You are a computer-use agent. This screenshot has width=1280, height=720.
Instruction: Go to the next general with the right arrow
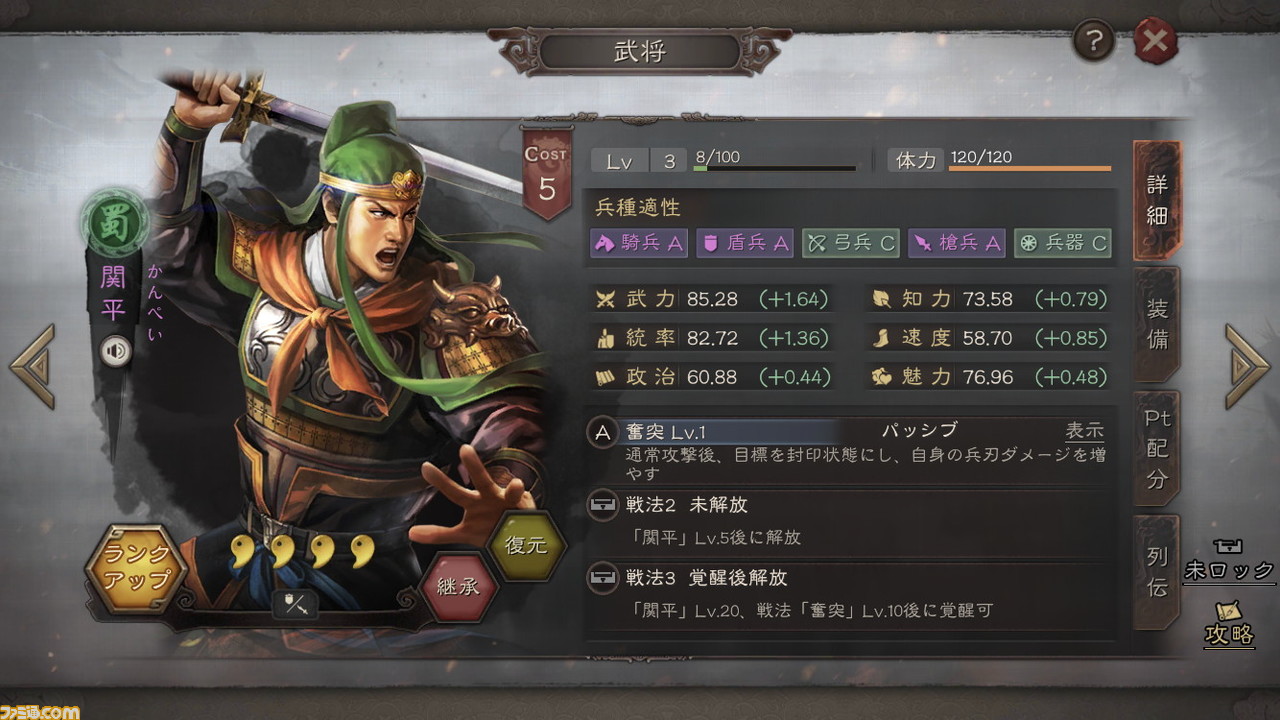1247,366
